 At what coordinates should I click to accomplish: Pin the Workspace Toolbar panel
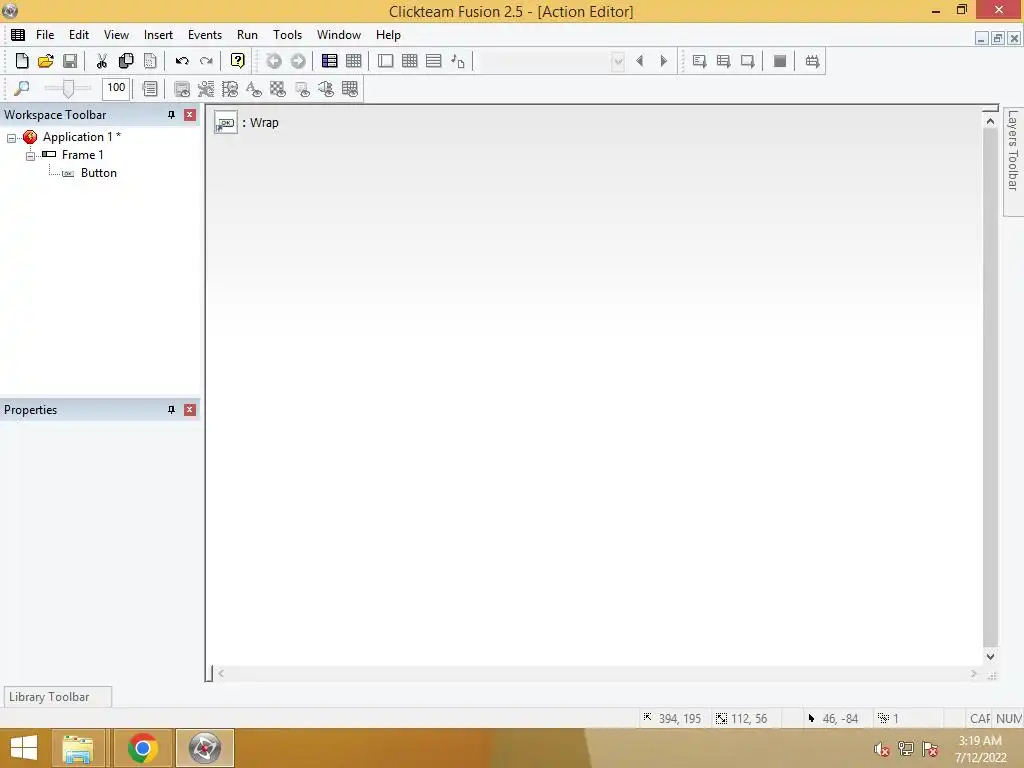171,115
